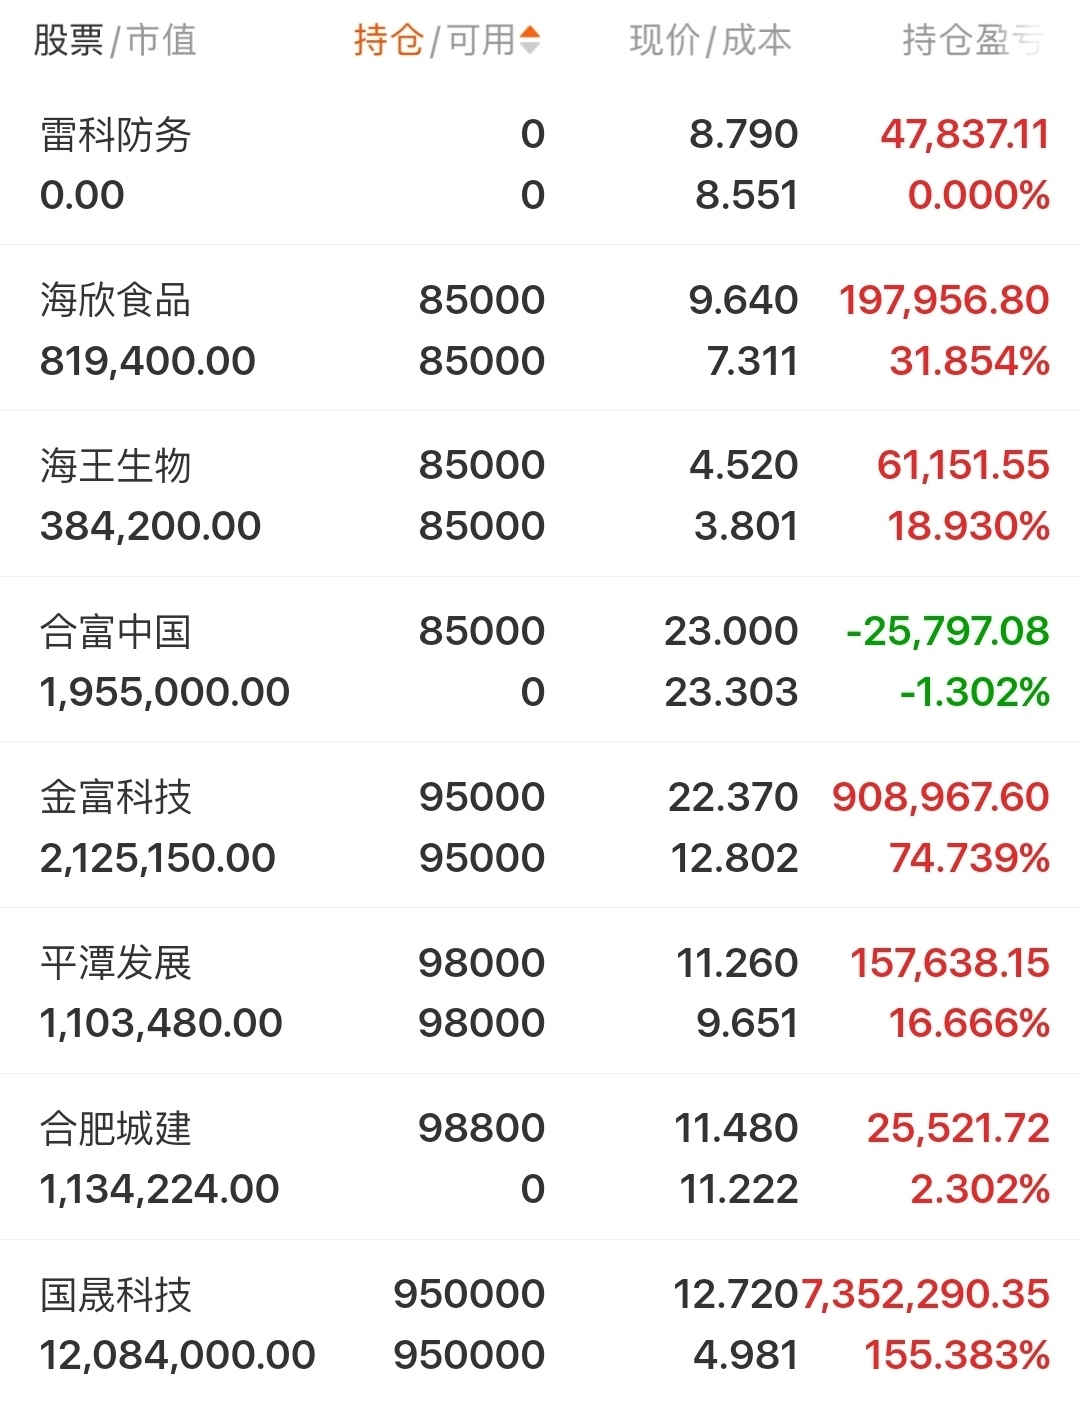The height and width of the screenshot is (1404, 1080).
Task: Sort by the 股票/市值 column header
Action: tap(115, 40)
